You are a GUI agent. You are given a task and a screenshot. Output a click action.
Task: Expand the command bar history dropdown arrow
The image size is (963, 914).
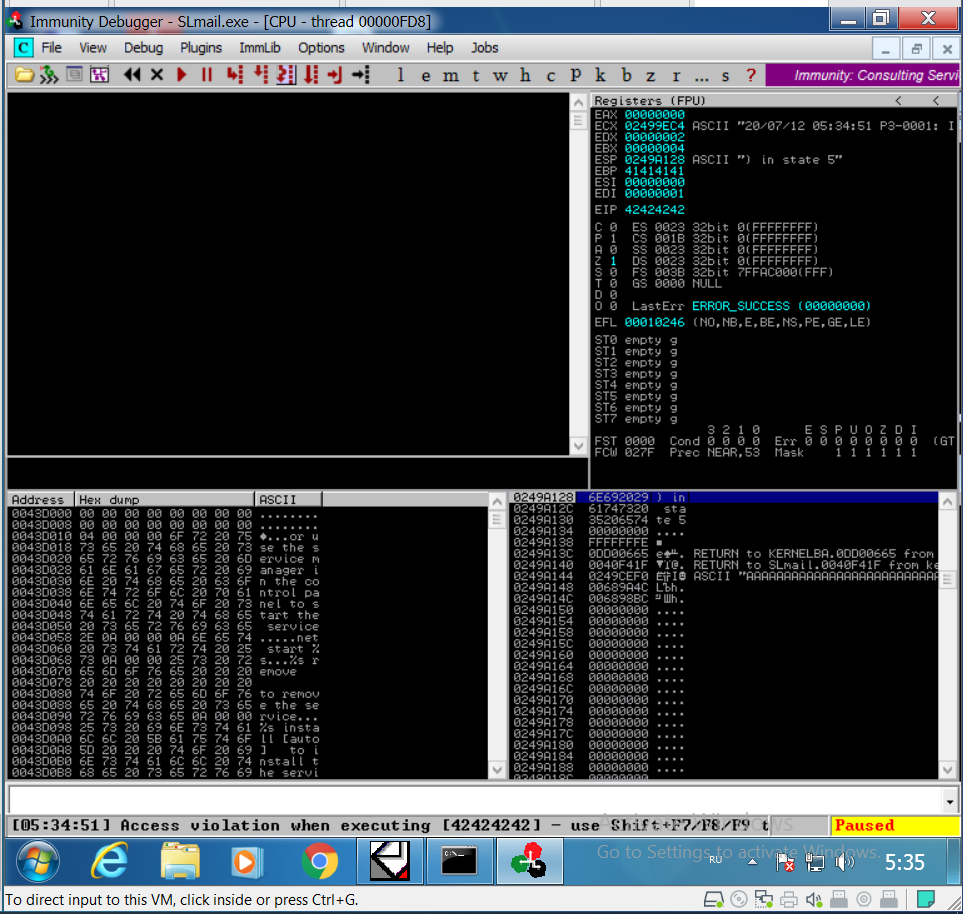pos(949,801)
